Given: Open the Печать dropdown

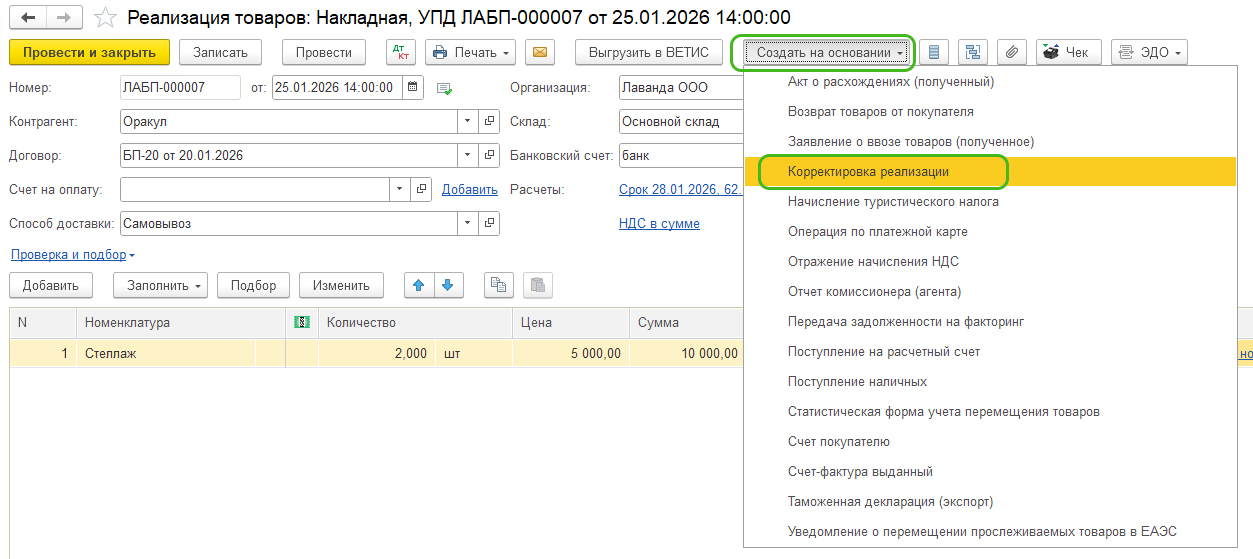Looking at the screenshot, I should click(x=470, y=52).
